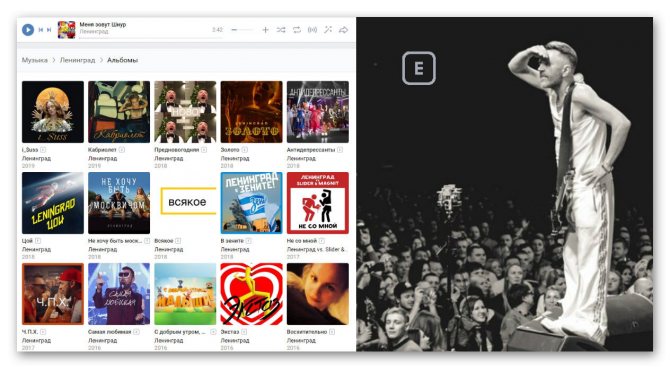The height and width of the screenshot is (369, 670).
Task: Click the track time 3:42
Action: coord(217,30)
